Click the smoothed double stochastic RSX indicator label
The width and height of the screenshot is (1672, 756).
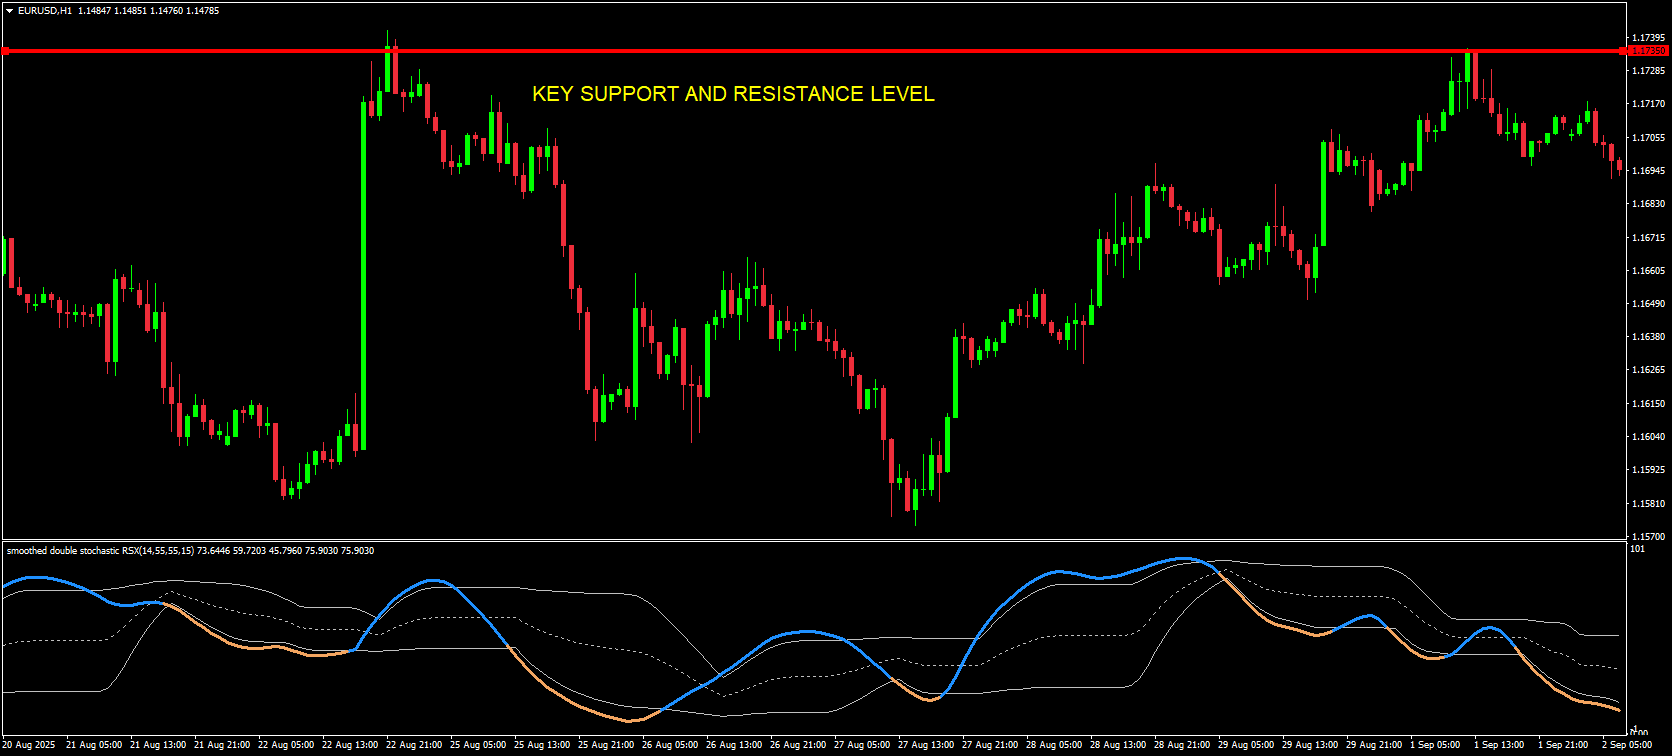(100, 551)
